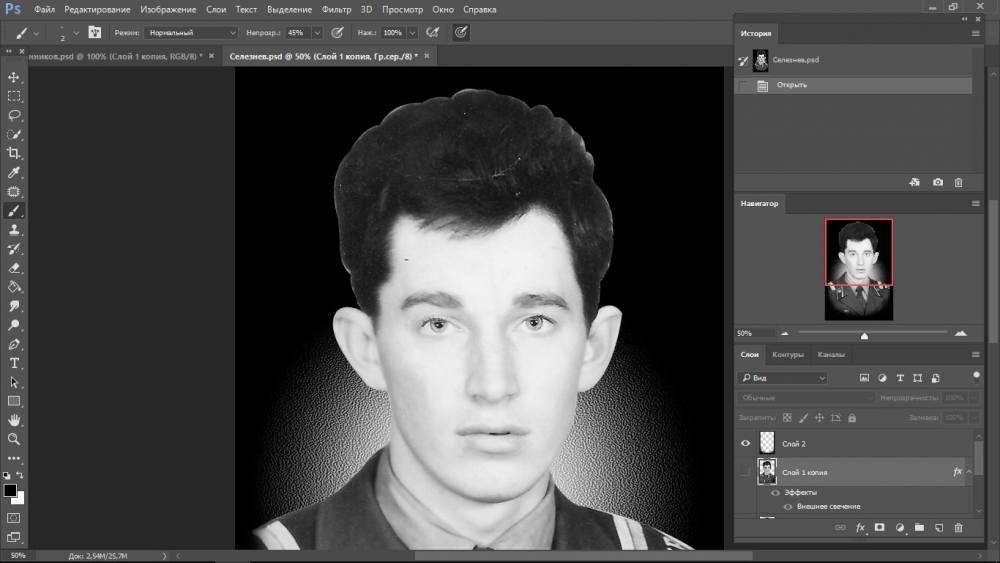Click the Navigator preview thumbnail

coord(858,270)
